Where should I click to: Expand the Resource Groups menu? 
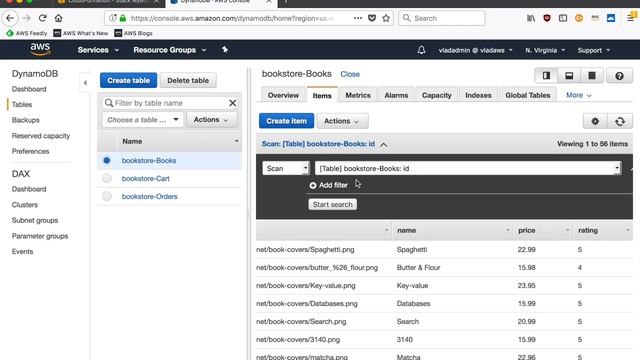tap(169, 50)
